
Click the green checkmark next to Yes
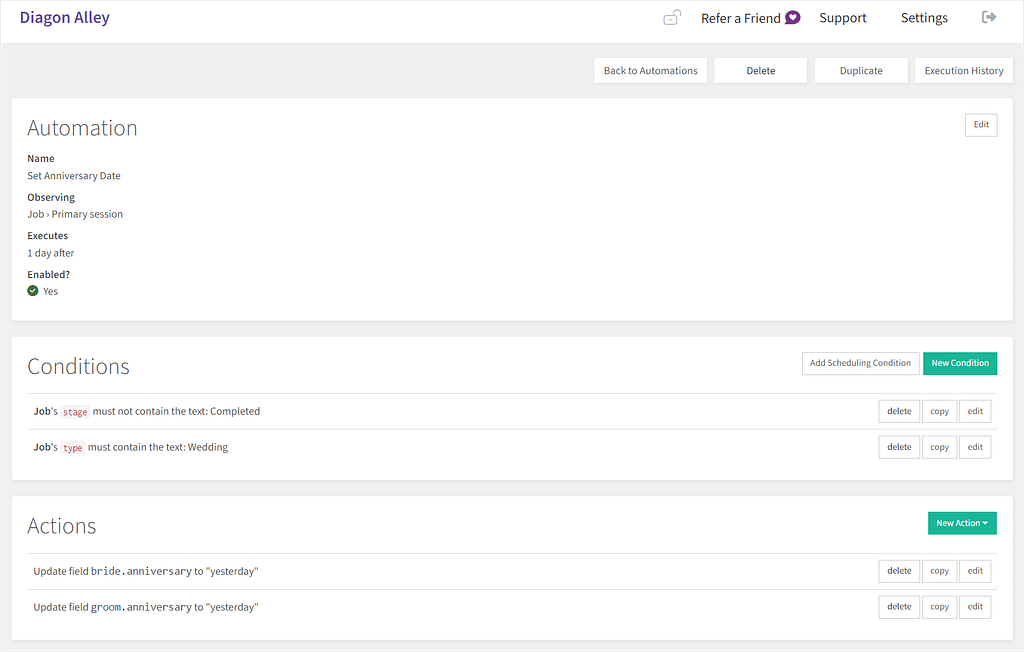pos(31,291)
